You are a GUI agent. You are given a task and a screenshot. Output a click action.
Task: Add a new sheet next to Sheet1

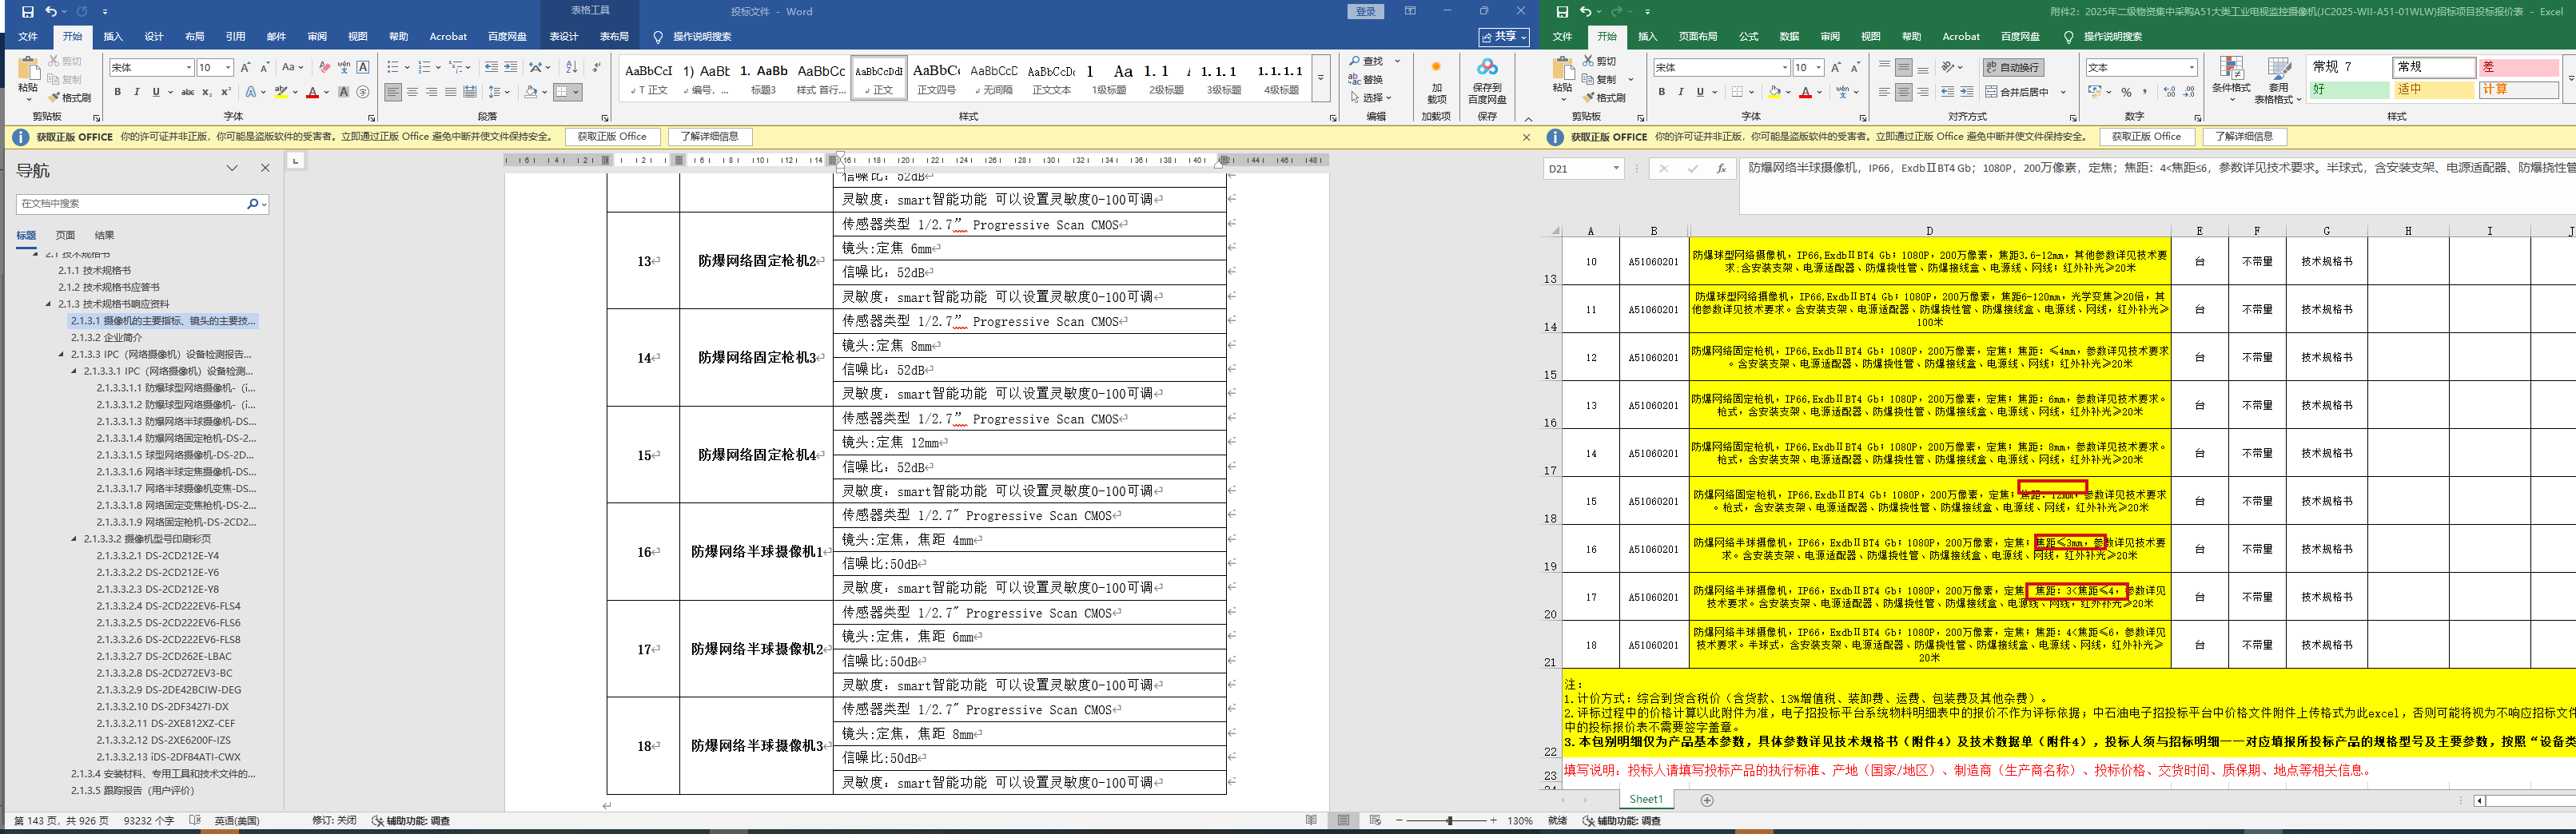coord(1707,800)
